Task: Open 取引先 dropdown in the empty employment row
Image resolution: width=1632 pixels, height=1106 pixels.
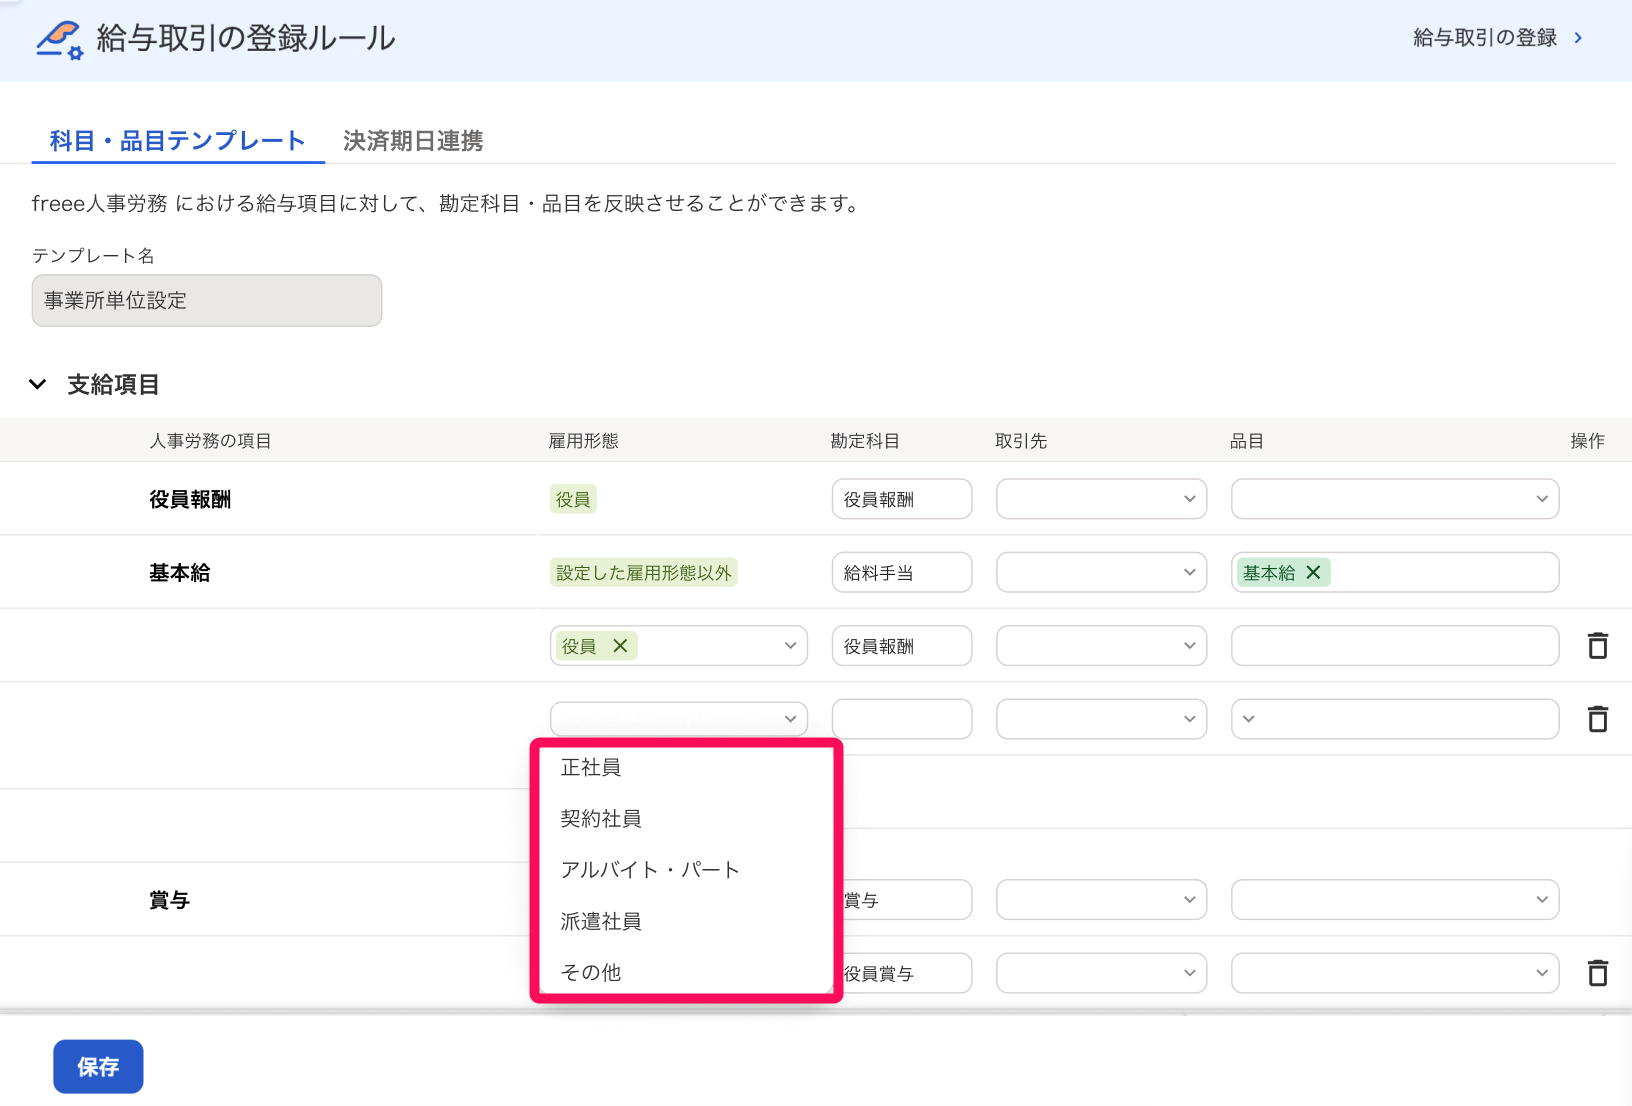Action: pyautogui.click(x=1102, y=719)
